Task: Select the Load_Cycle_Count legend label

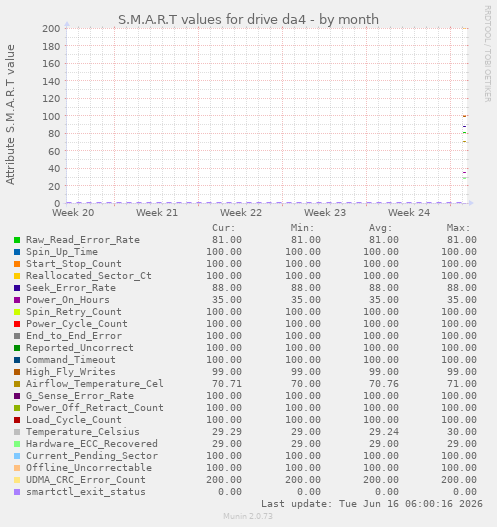Action: (x=74, y=420)
